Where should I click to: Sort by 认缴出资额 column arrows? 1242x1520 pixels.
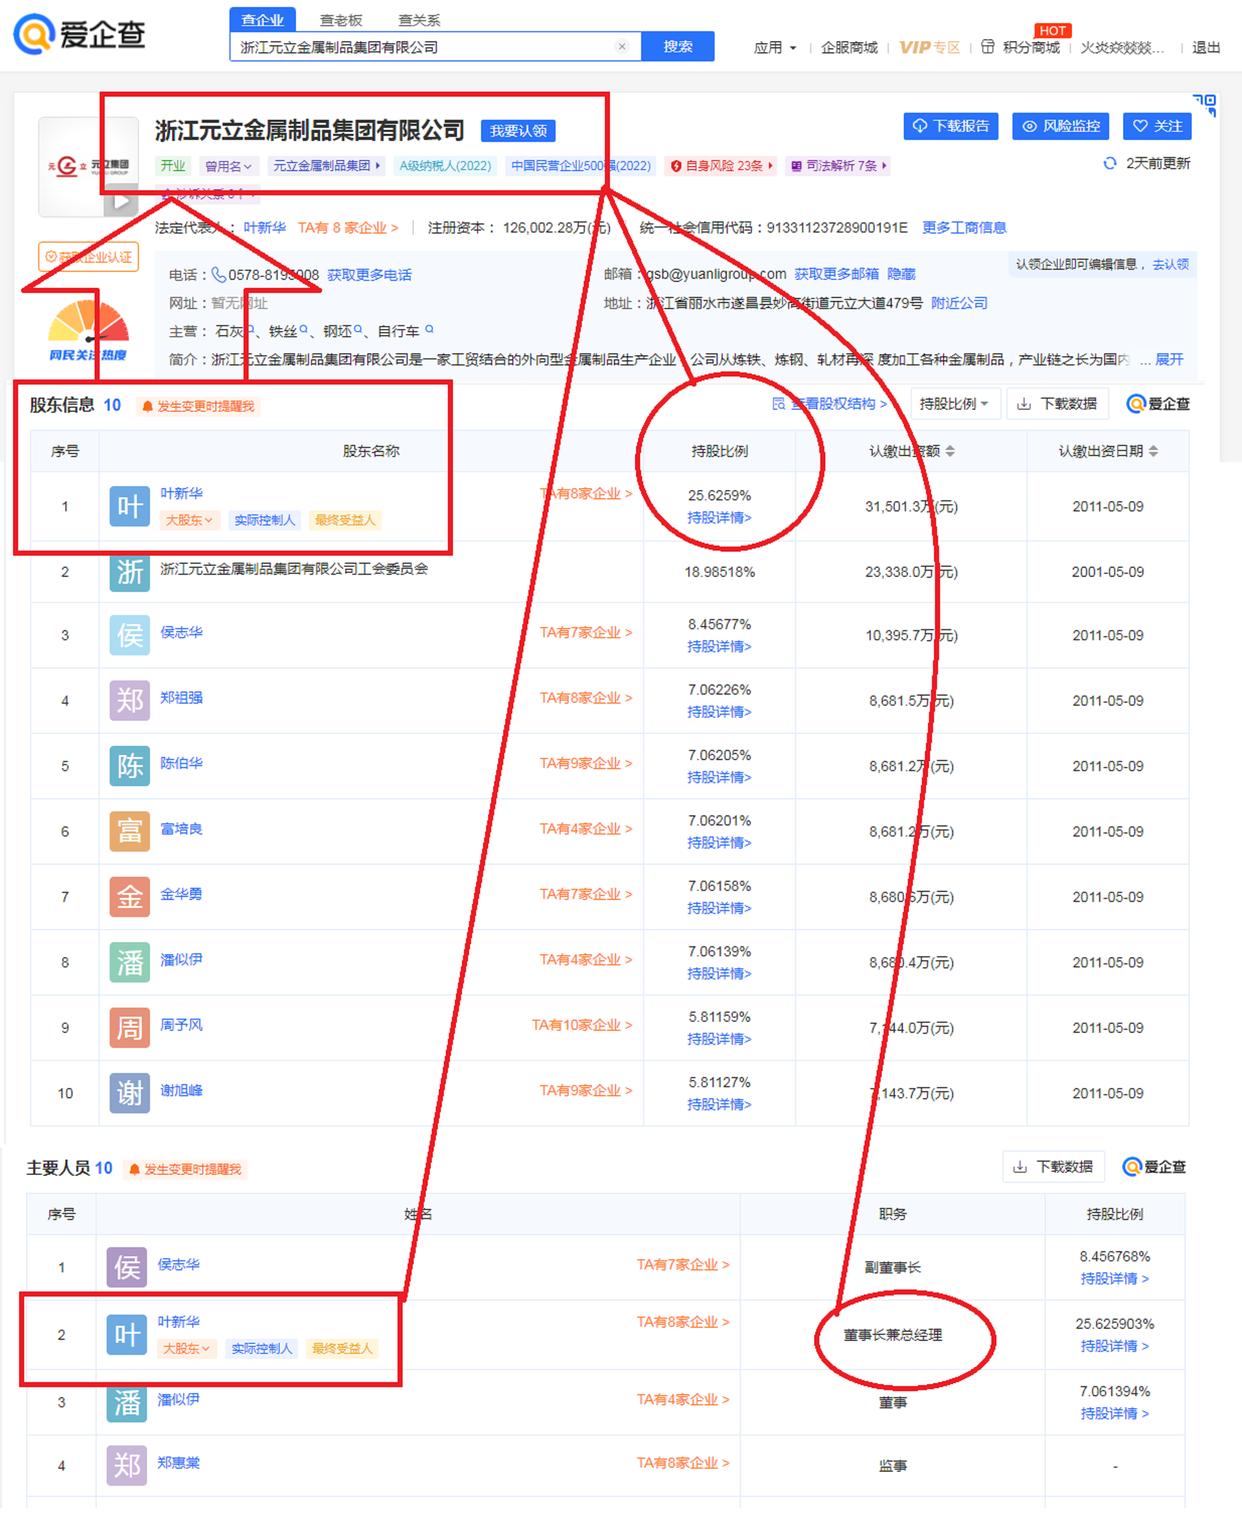click(x=950, y=451)
